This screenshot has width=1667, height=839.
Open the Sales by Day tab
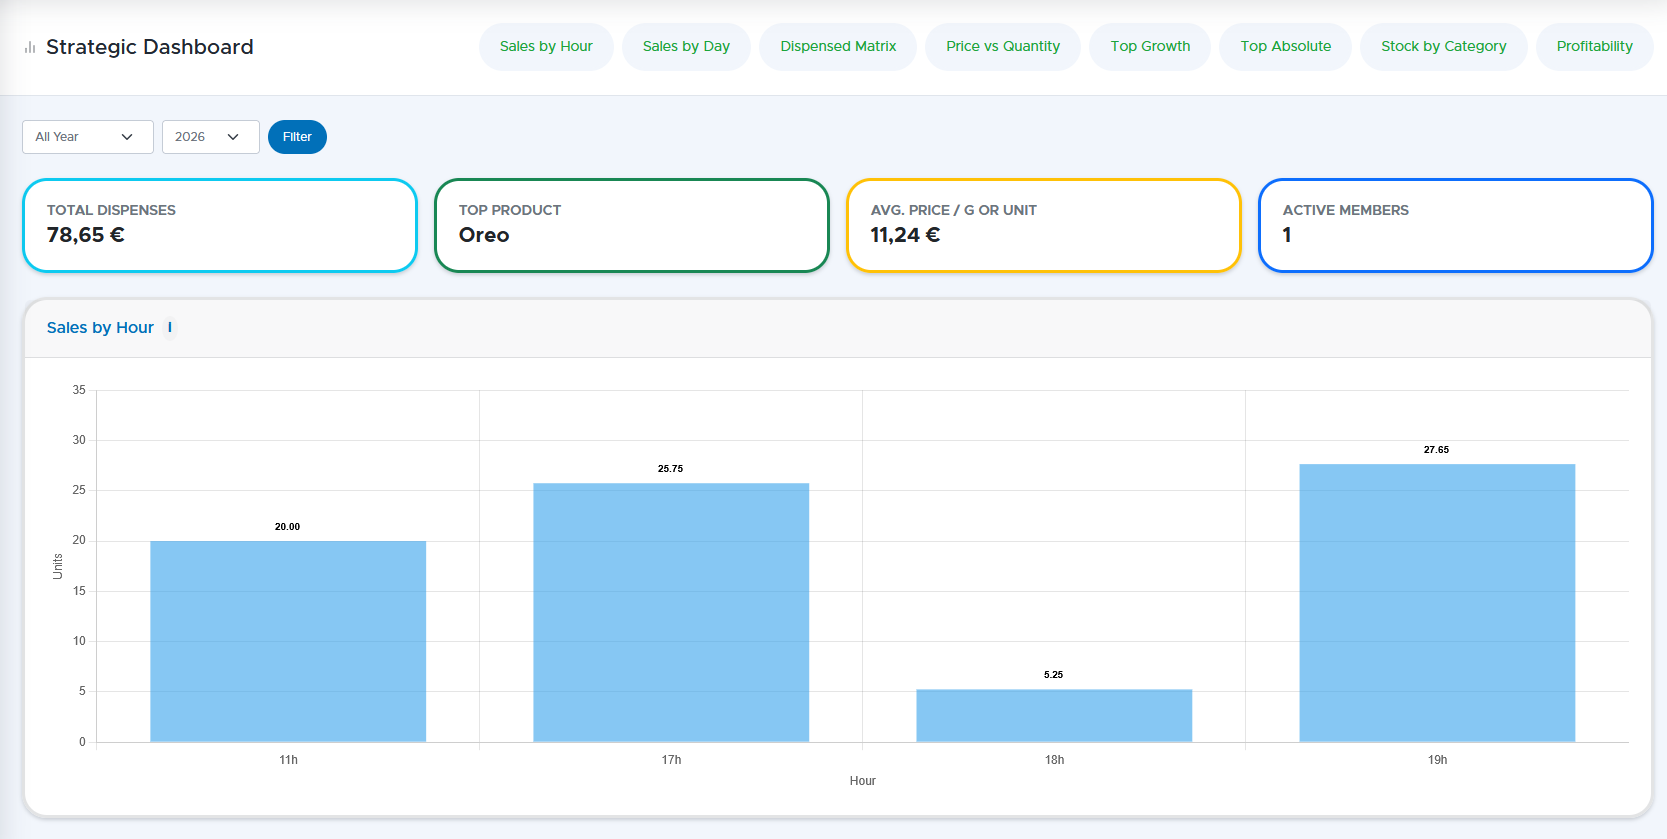point(686,47)
